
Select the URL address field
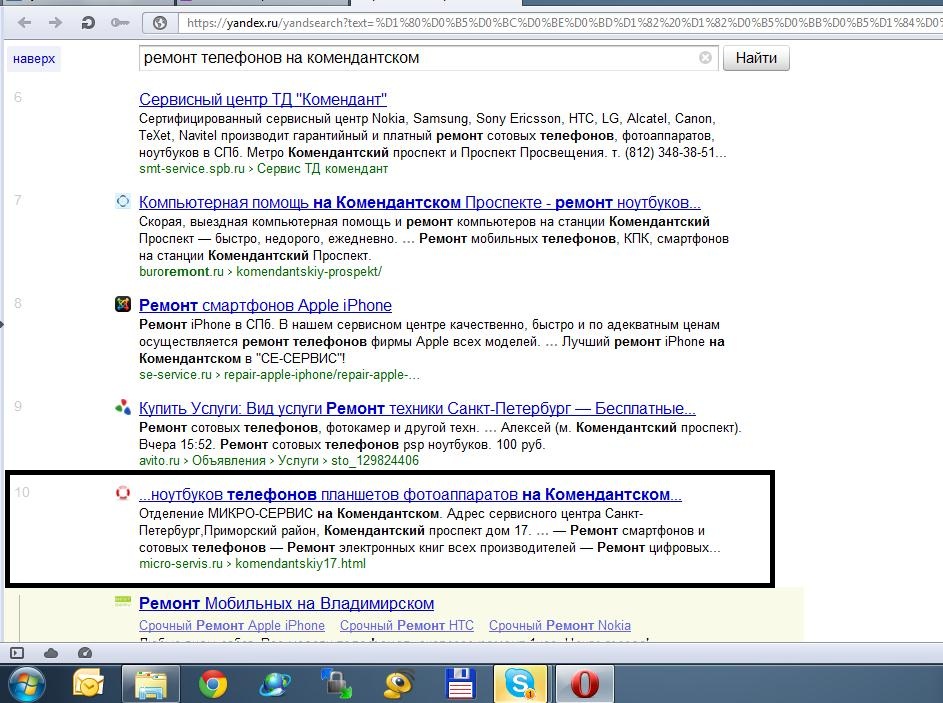click(559, 23)
